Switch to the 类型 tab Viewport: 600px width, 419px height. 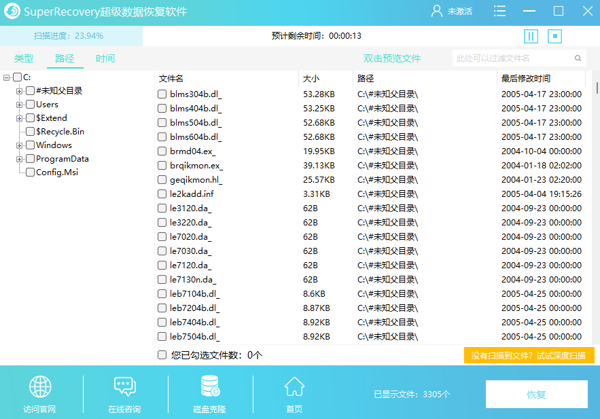(x=23, y=58)
